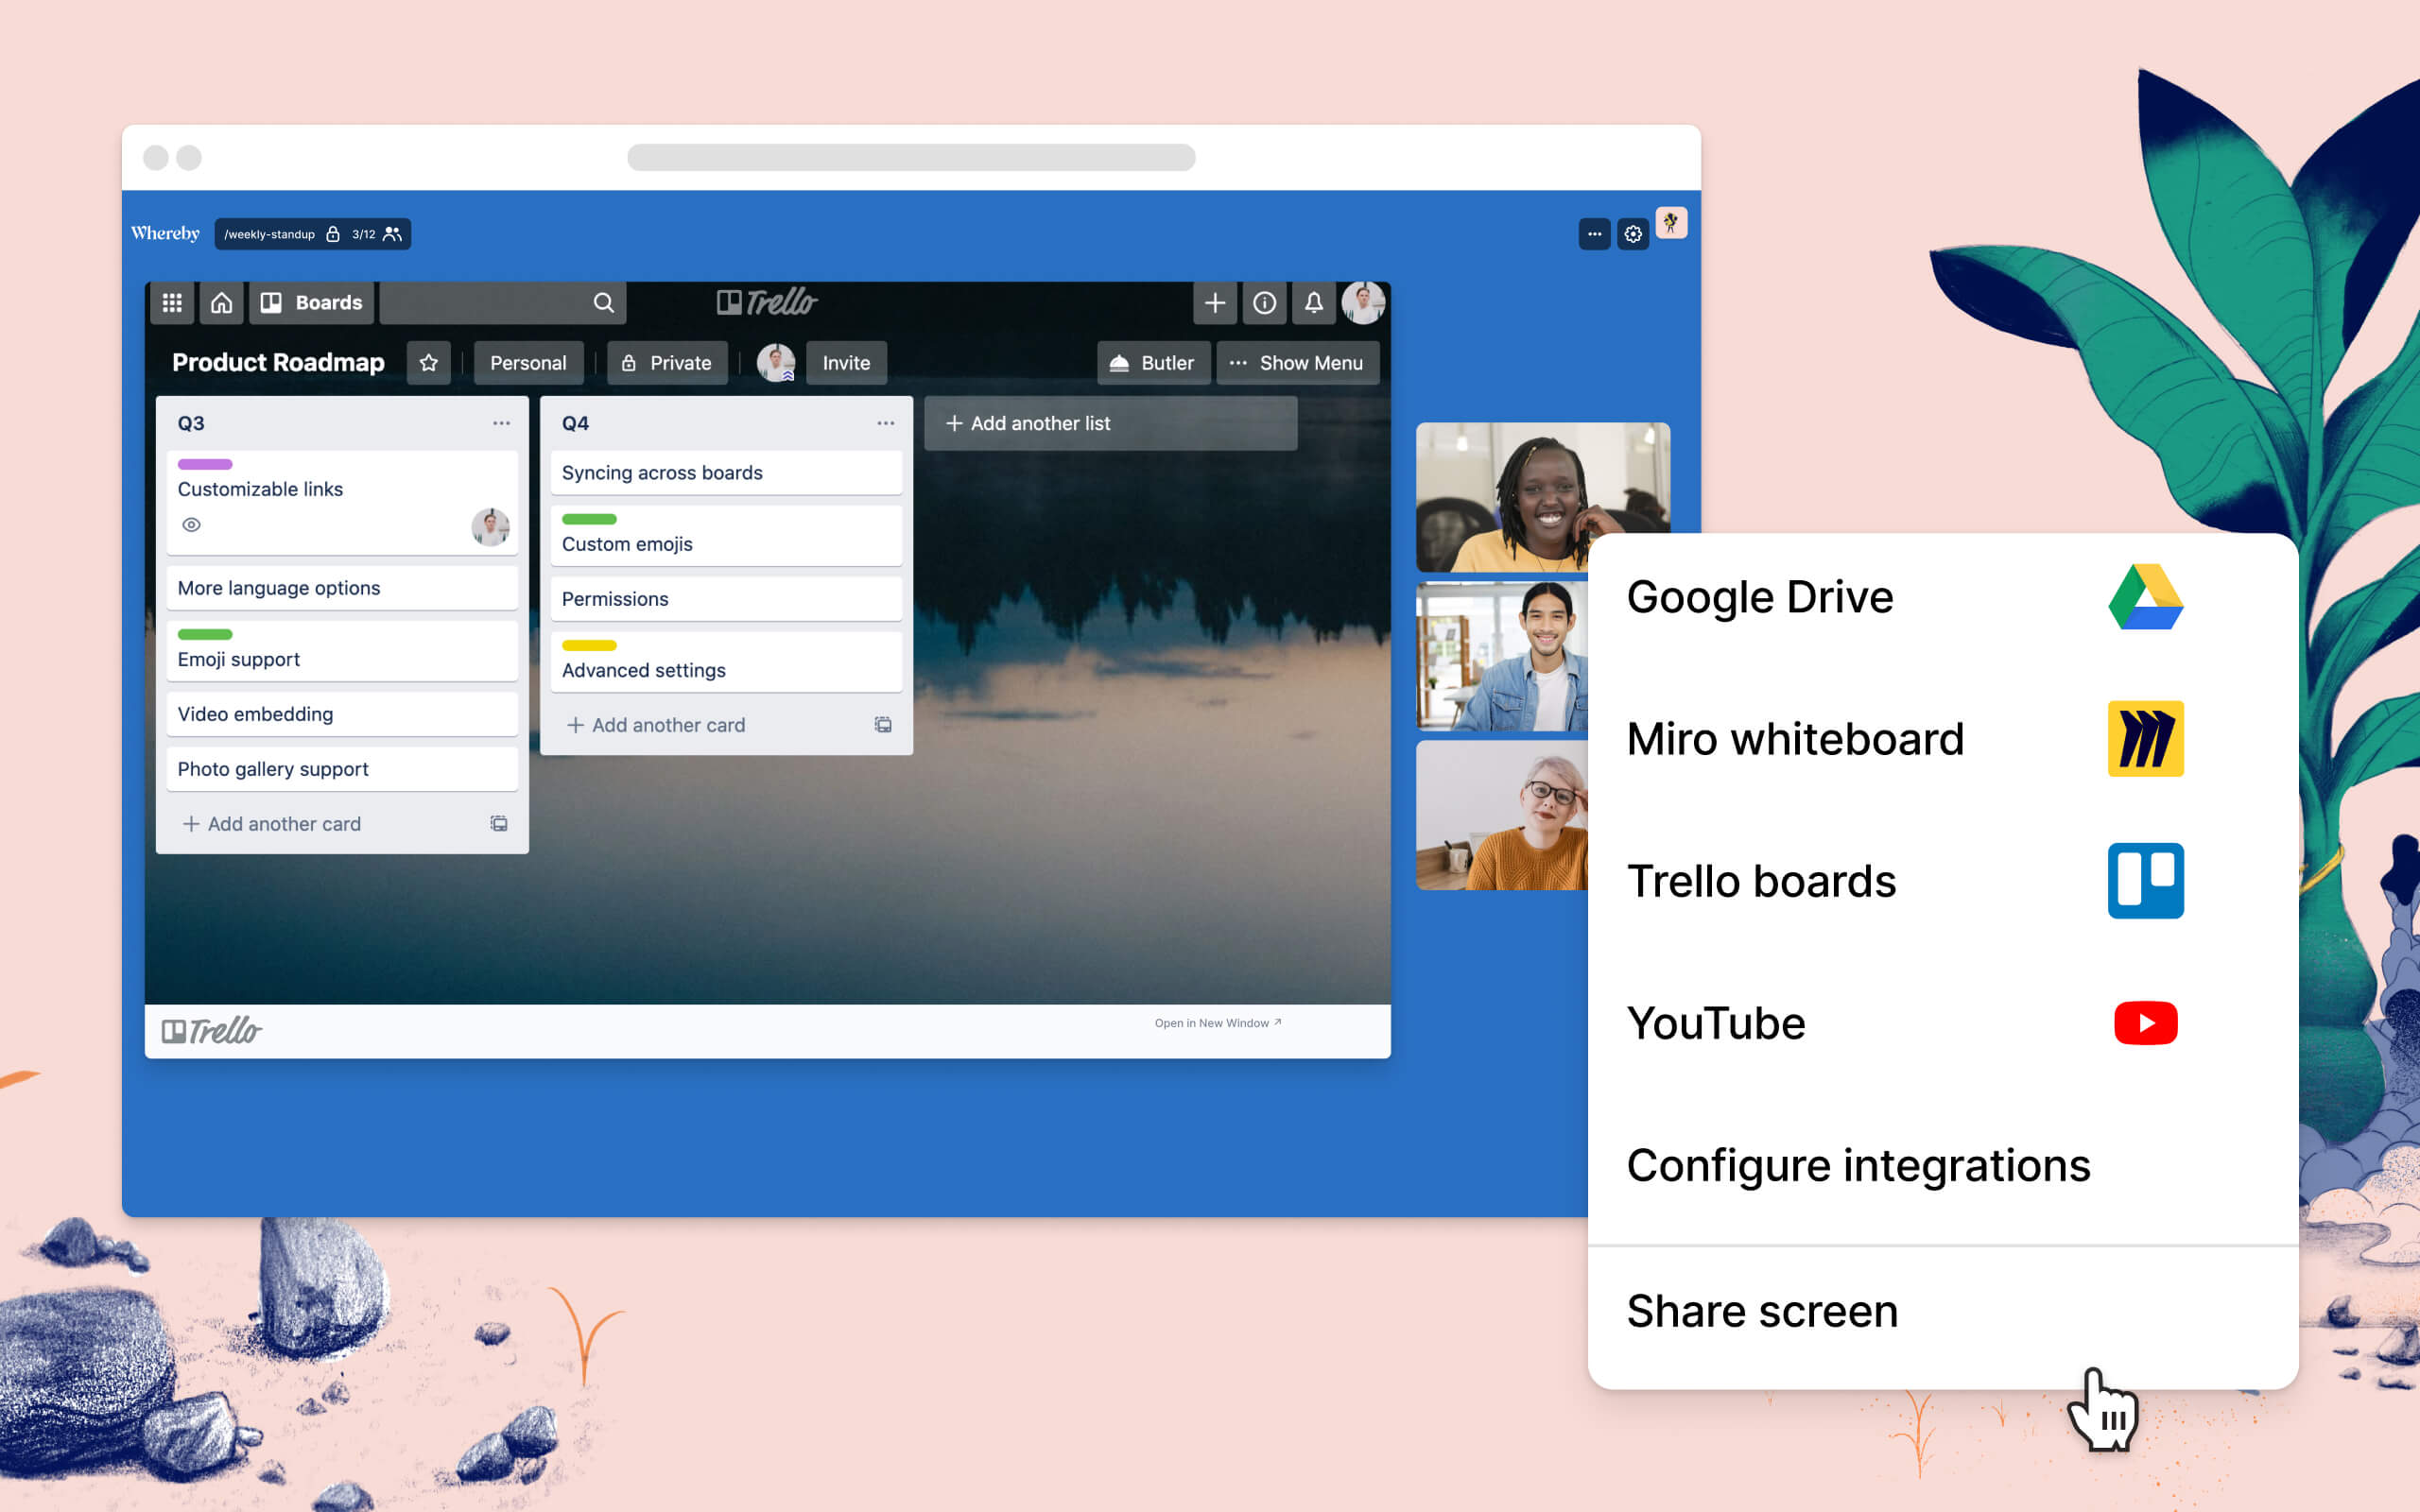The width and height of the screenshot is (2420, 1512).
Task: Click the Trello home icon
Action: [221, 302]
